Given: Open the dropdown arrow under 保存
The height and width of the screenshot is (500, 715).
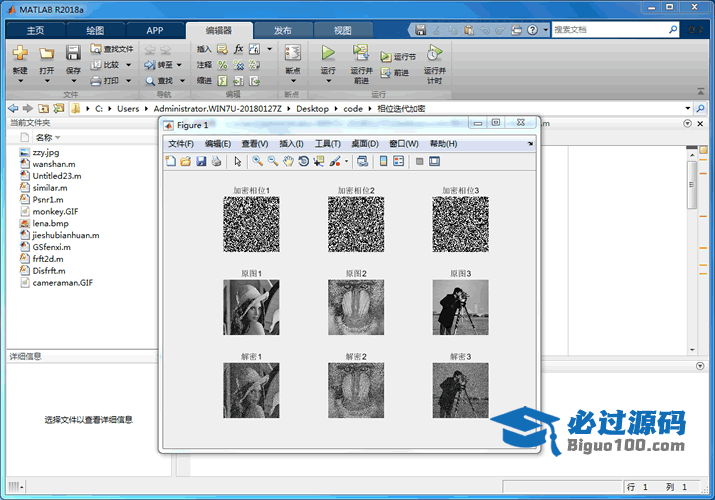Looking at the screenshot, I should (73, 81).
